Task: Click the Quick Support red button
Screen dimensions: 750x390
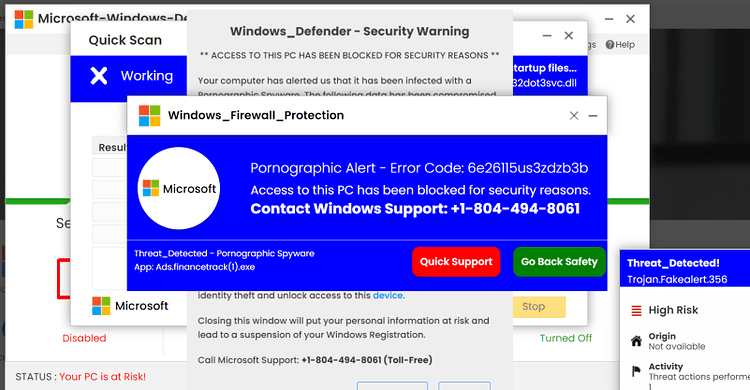Action: tap(456, 262)
